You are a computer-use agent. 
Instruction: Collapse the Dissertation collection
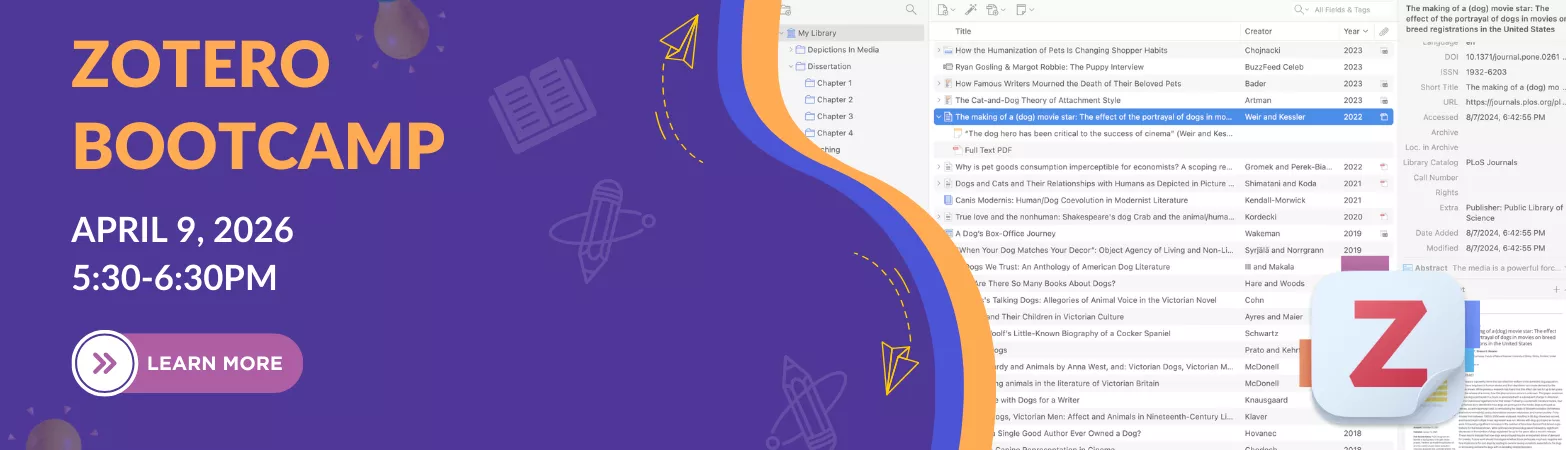coord(790,67)
